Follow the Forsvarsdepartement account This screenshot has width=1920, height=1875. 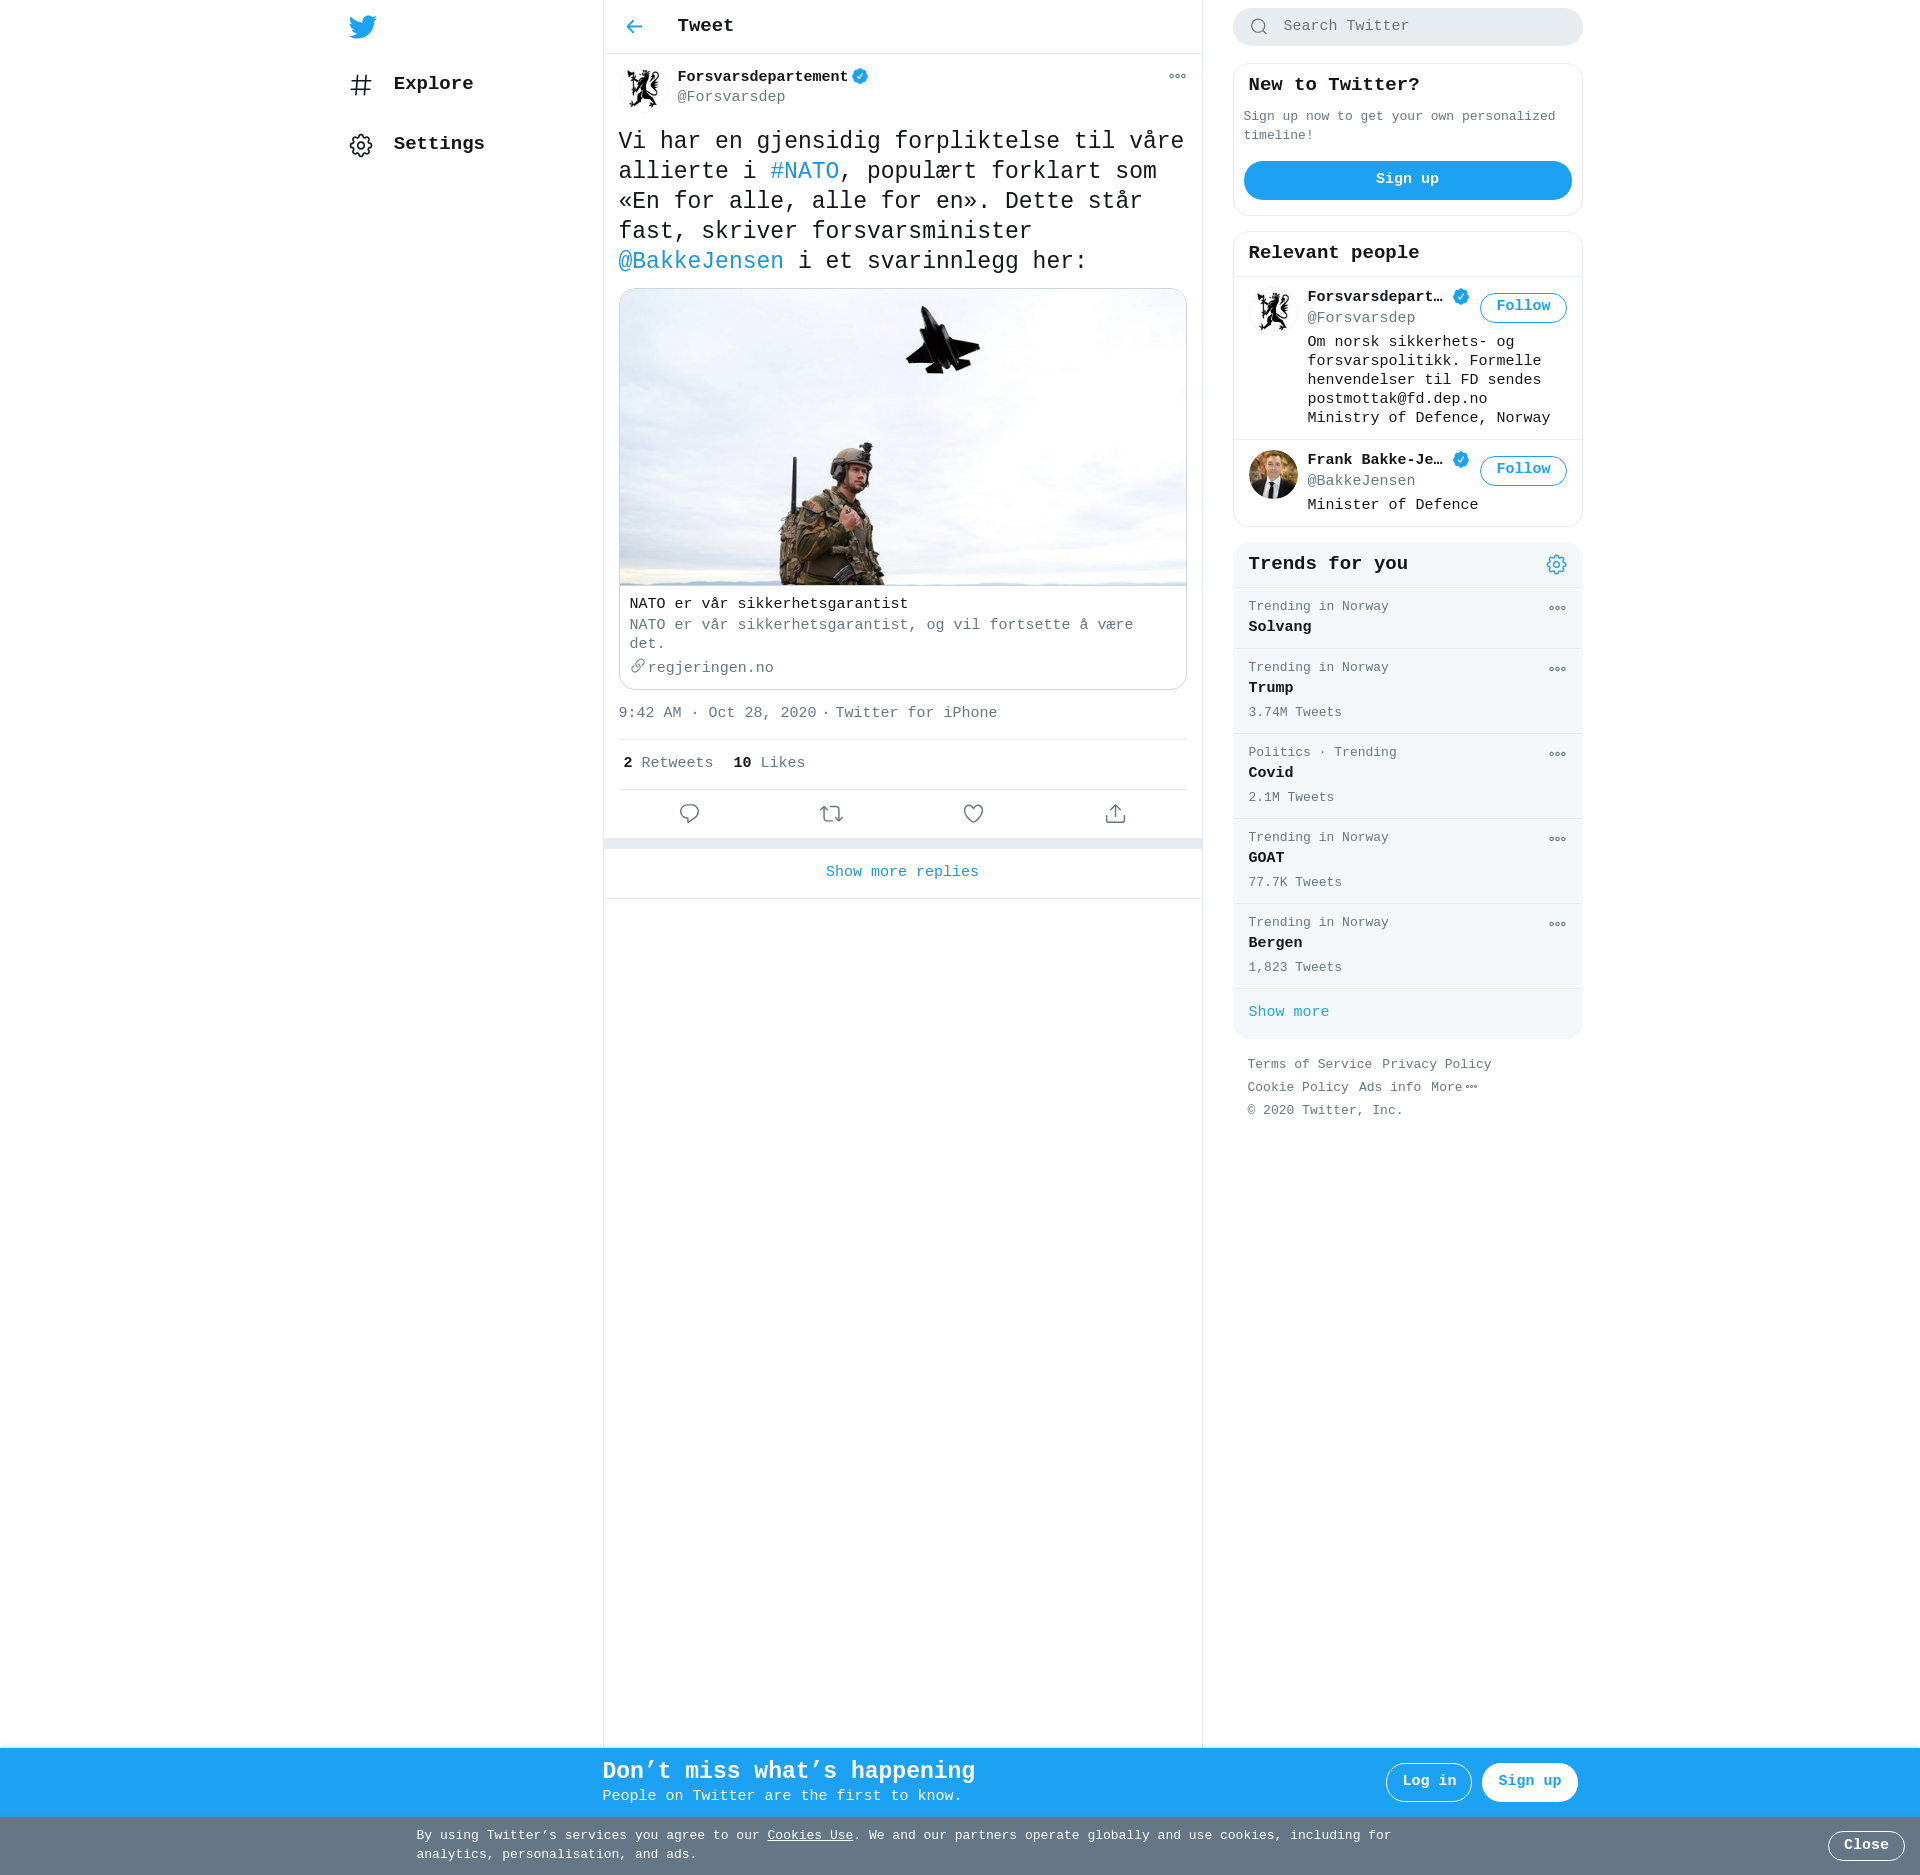1522,307
